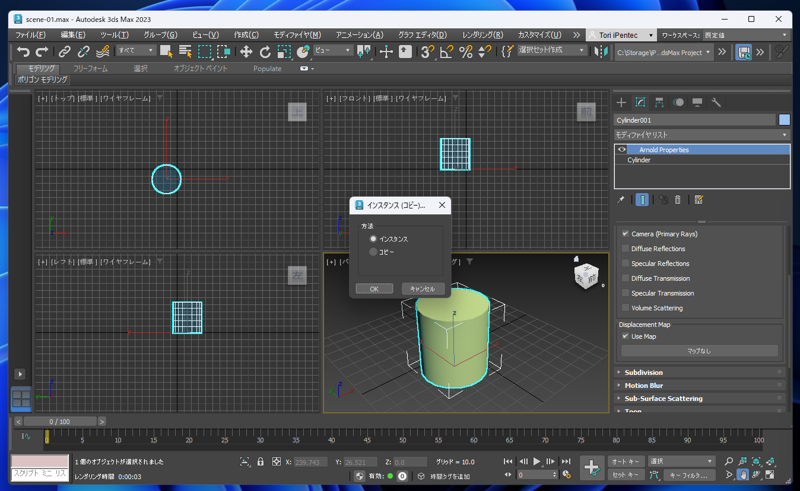
Task: Open the 編集(E) menu
Action: pyautogui.click(x=73, y=35)
